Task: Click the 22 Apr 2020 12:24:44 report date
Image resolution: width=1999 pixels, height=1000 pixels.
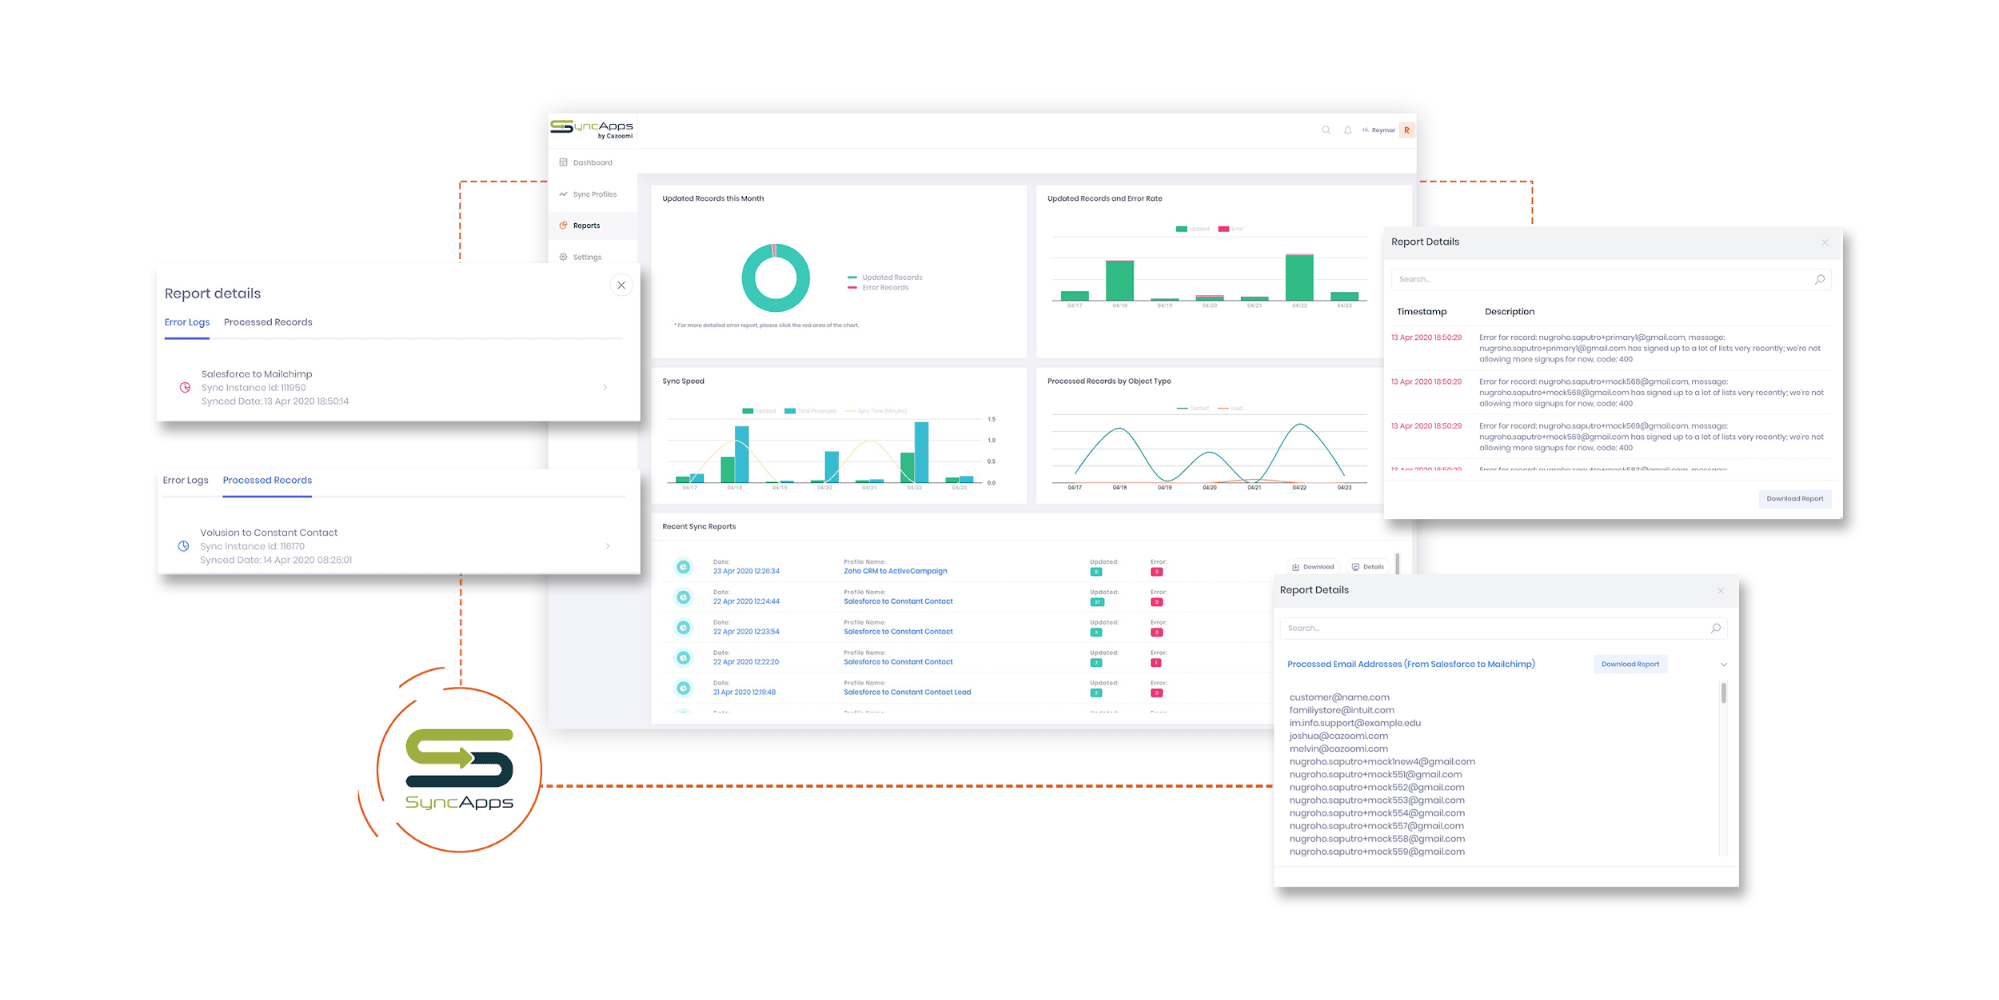Action: point(746,601)
